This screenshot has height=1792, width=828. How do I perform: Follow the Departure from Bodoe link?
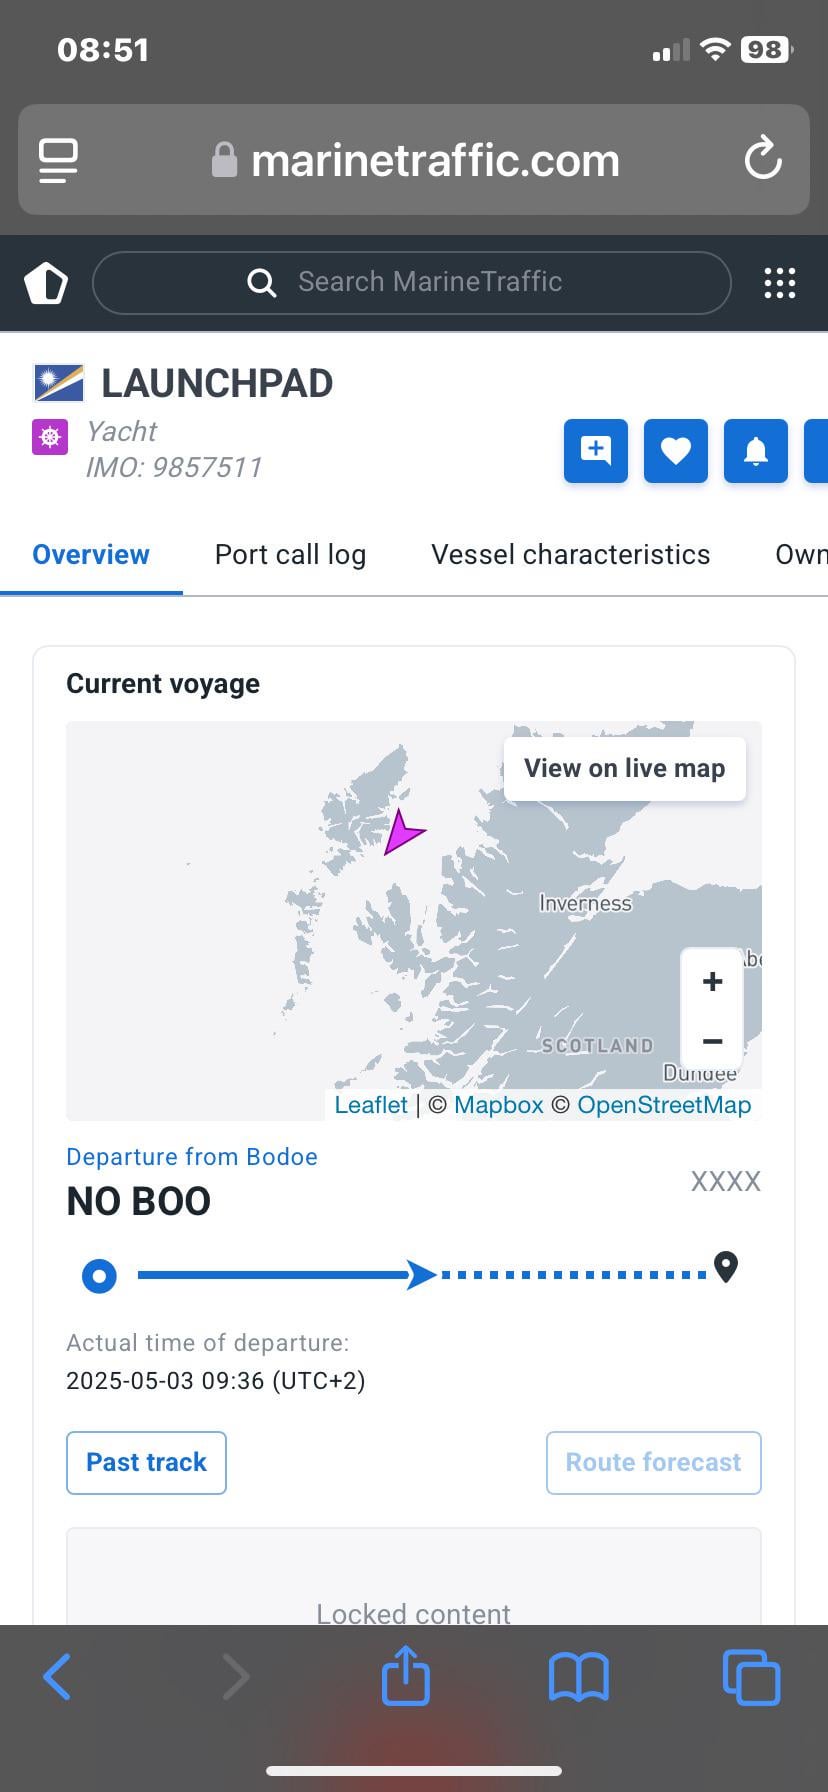point(192,1156)
